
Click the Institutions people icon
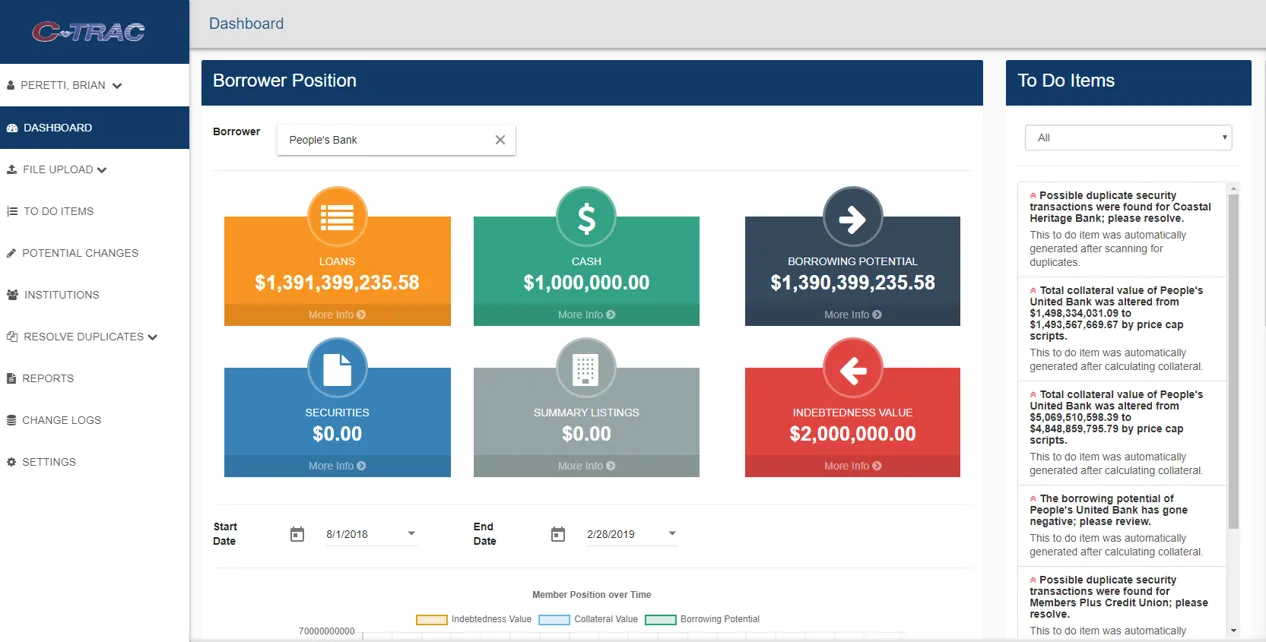pyautogui.click(x=12, y=295)
